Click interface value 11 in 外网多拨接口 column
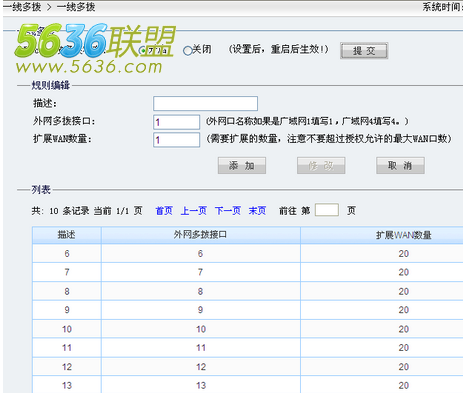The height and width of the screenshot is (393, 463). point(201,348)
